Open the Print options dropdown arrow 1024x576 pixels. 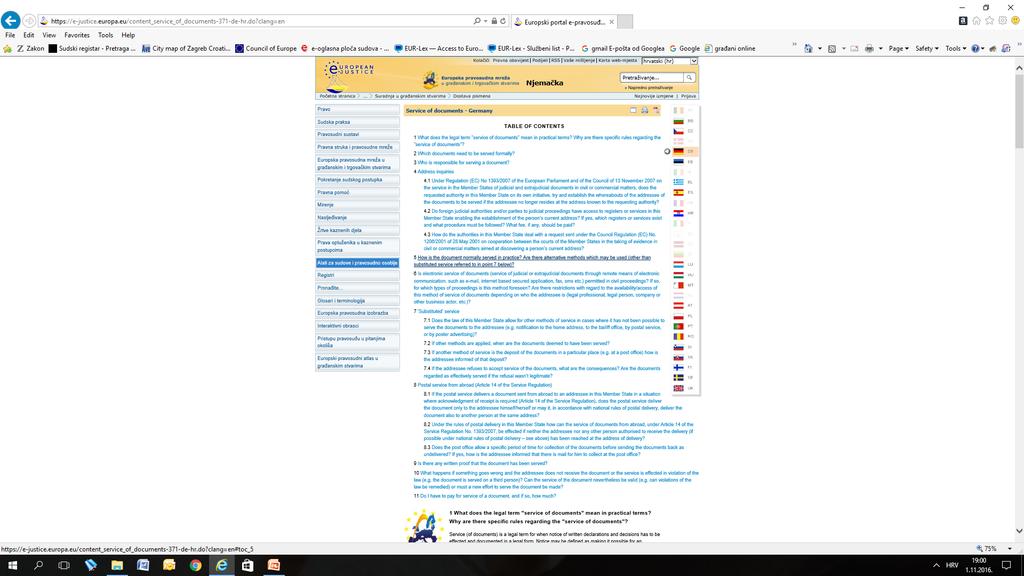pyautogui.click(x=880, y=48)
